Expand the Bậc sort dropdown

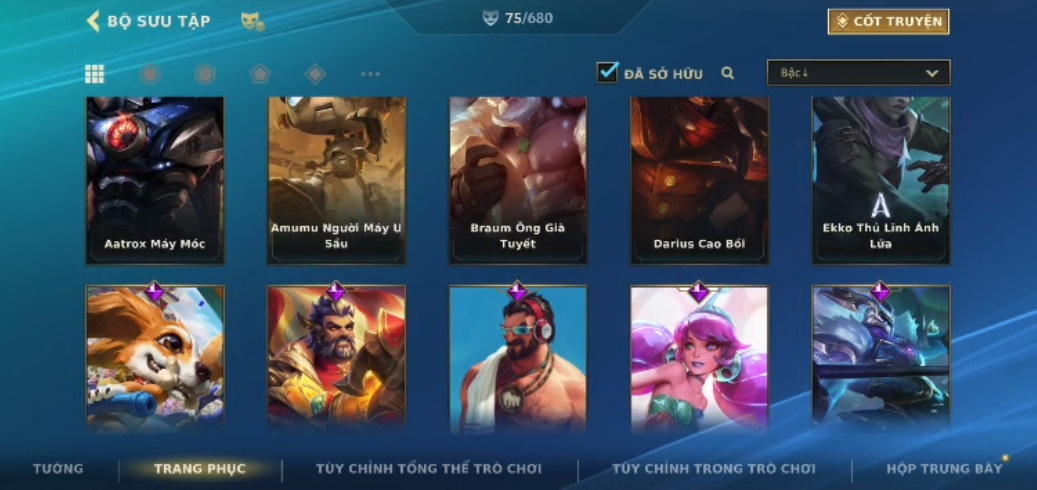click(858, 73)
